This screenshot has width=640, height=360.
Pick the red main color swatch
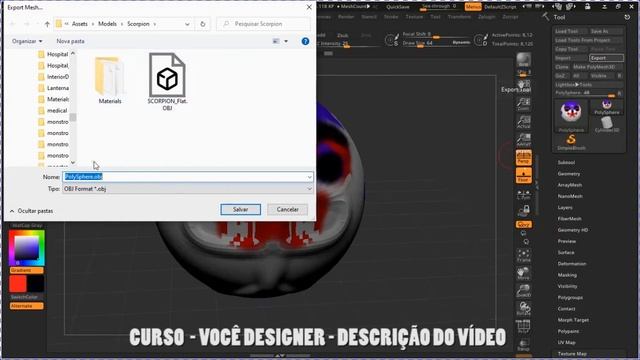pyautogui.click(x=18, y=284)
